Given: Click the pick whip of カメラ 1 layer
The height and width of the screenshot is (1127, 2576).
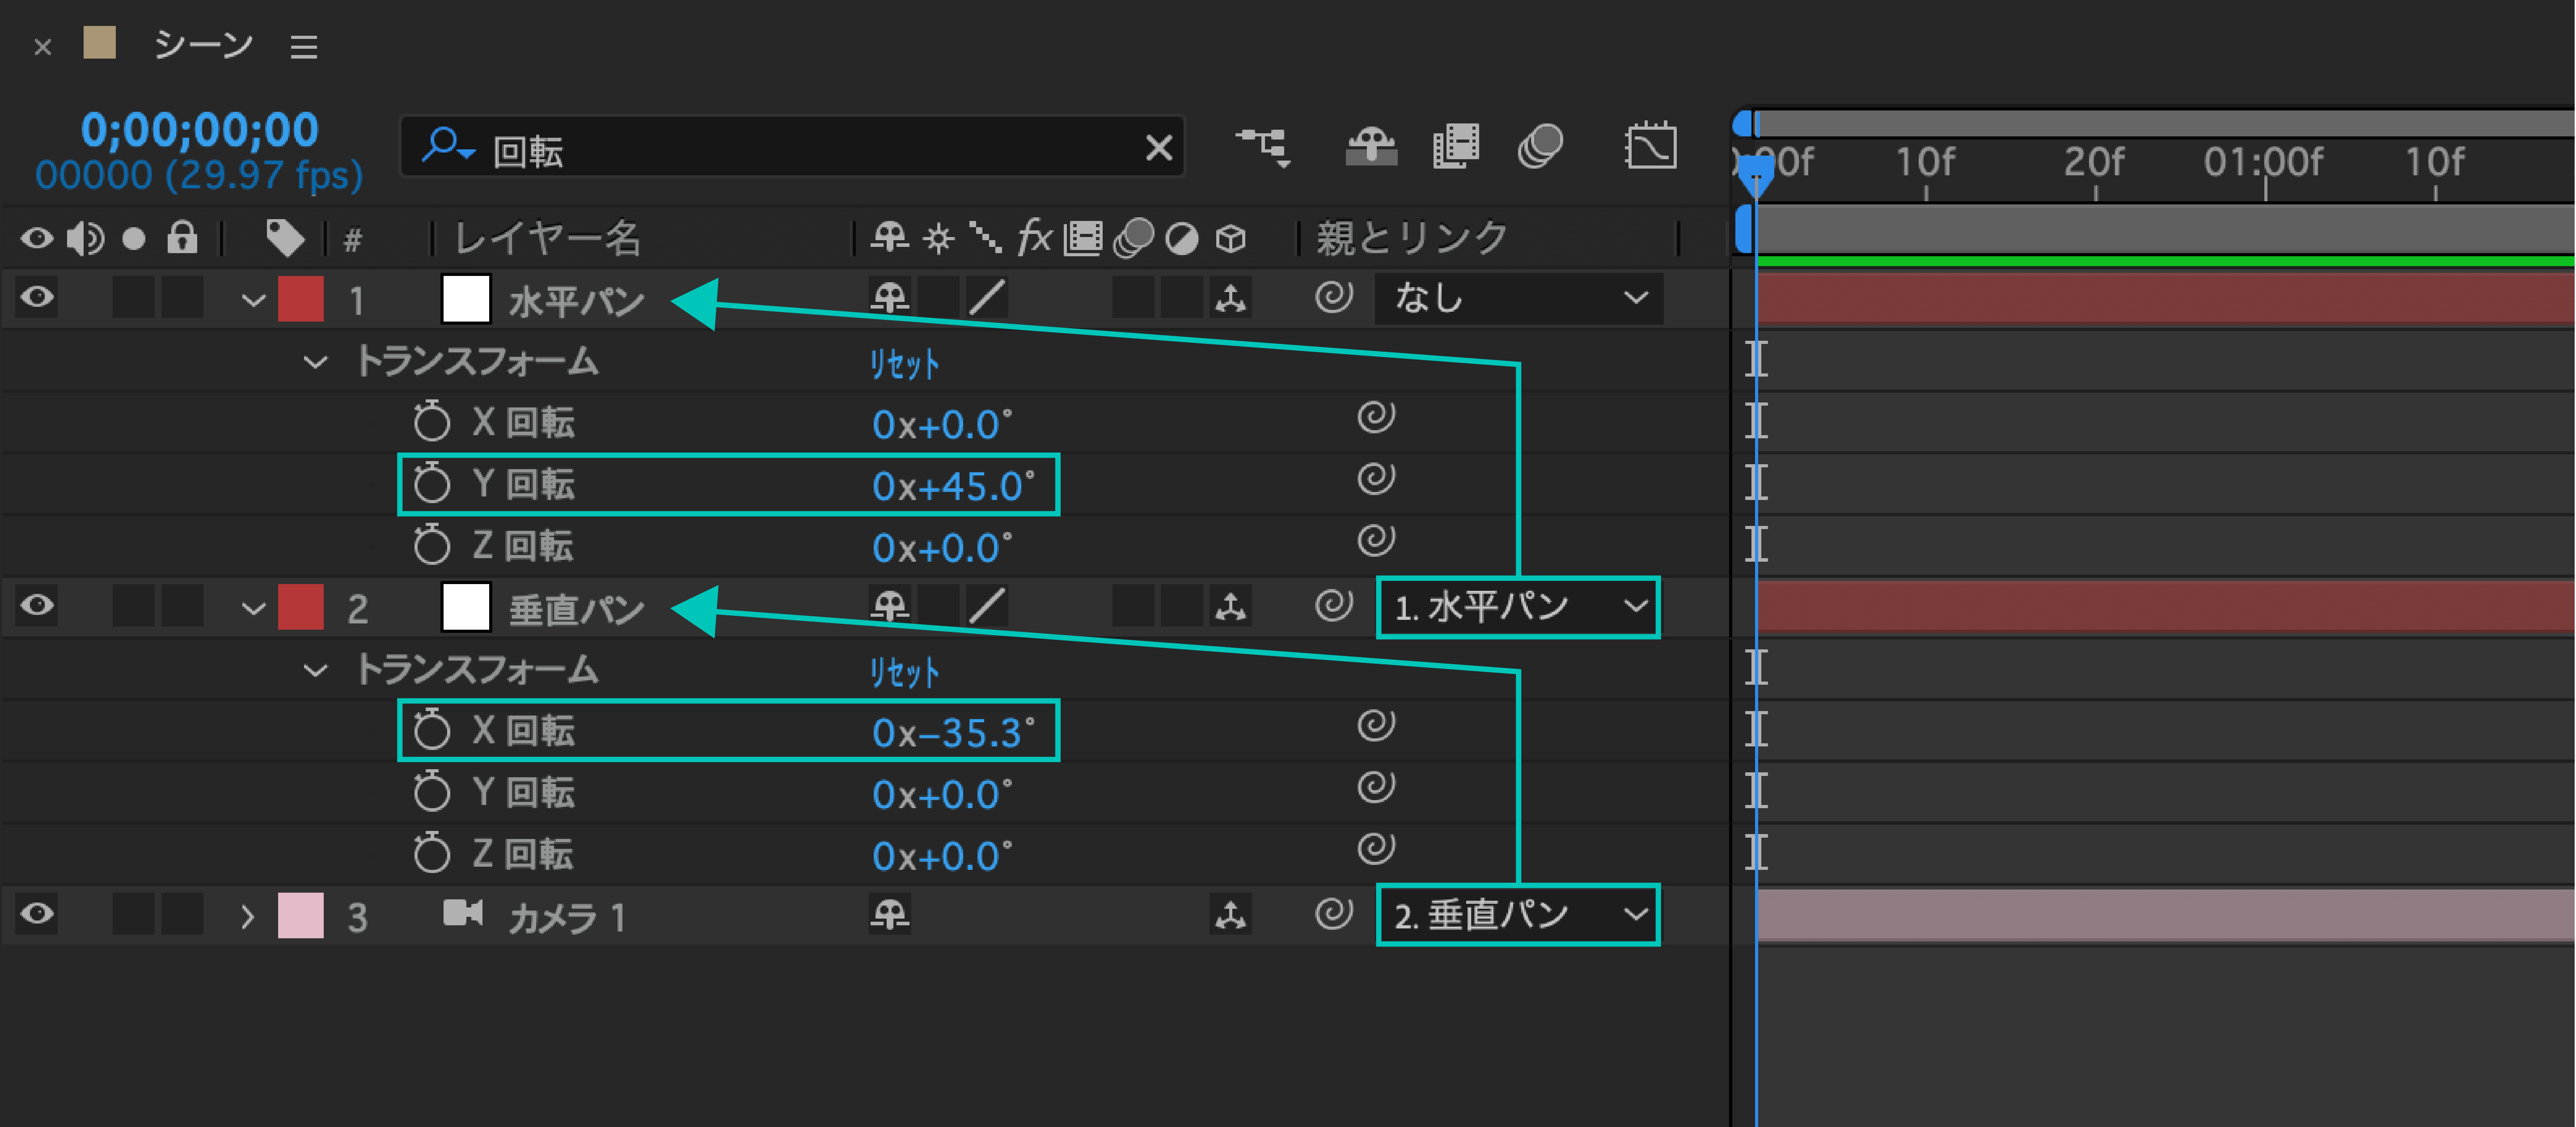Looking at the screenshot, I should [1333, 913].
